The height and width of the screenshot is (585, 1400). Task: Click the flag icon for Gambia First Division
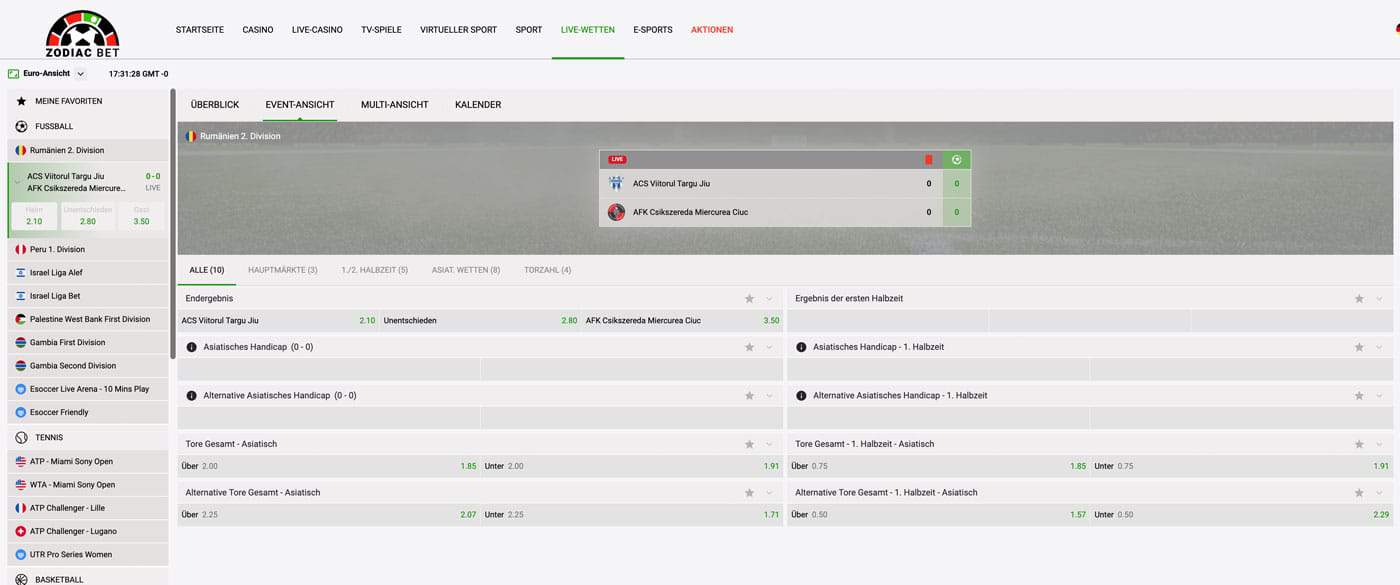(21, 342)
